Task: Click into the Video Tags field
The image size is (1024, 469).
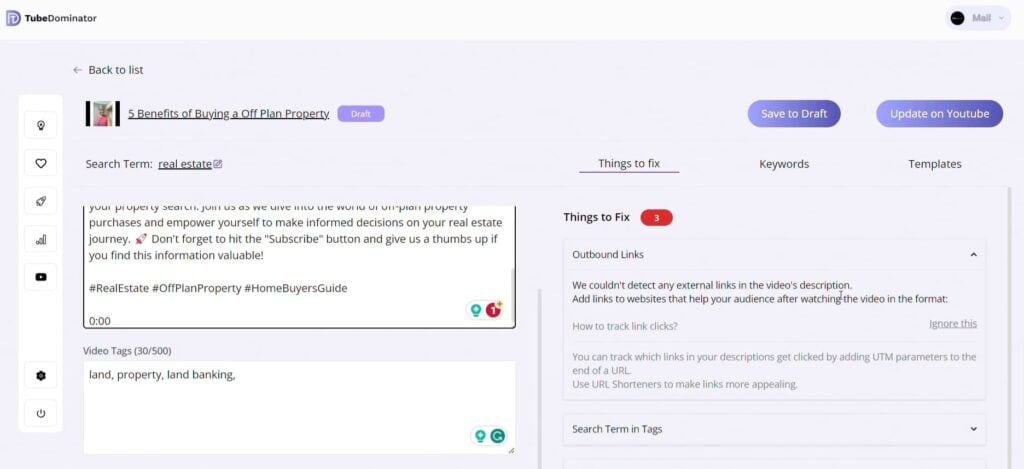Action: coord(299,408)
